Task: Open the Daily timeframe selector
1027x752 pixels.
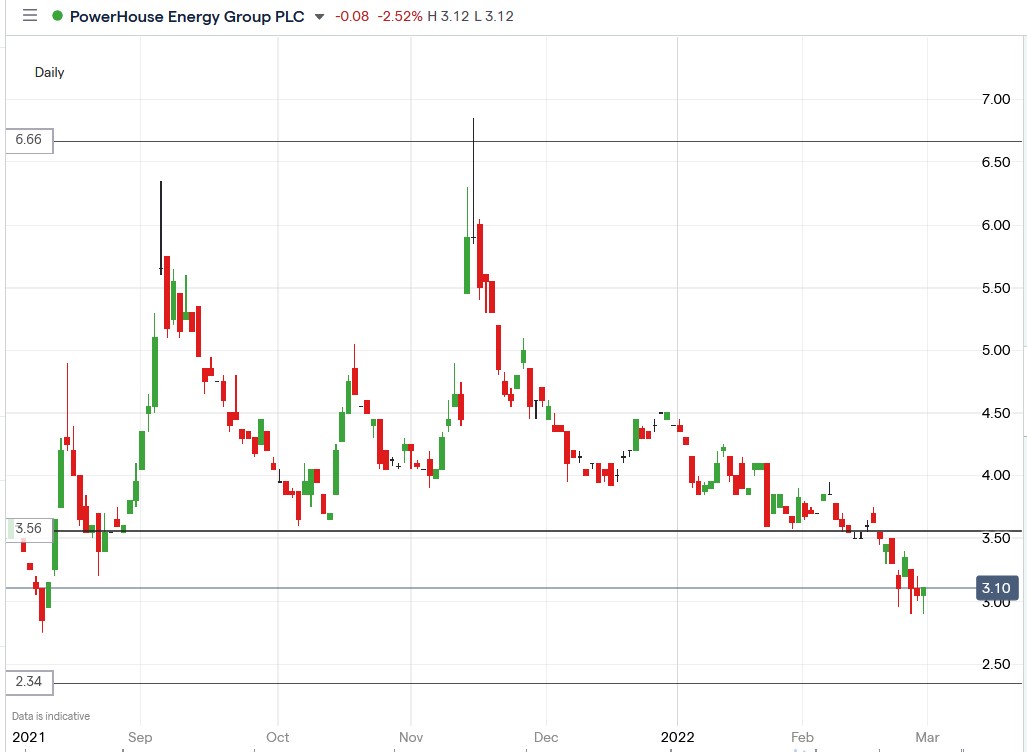Action: pyautogui.click(x=50, y=72)
